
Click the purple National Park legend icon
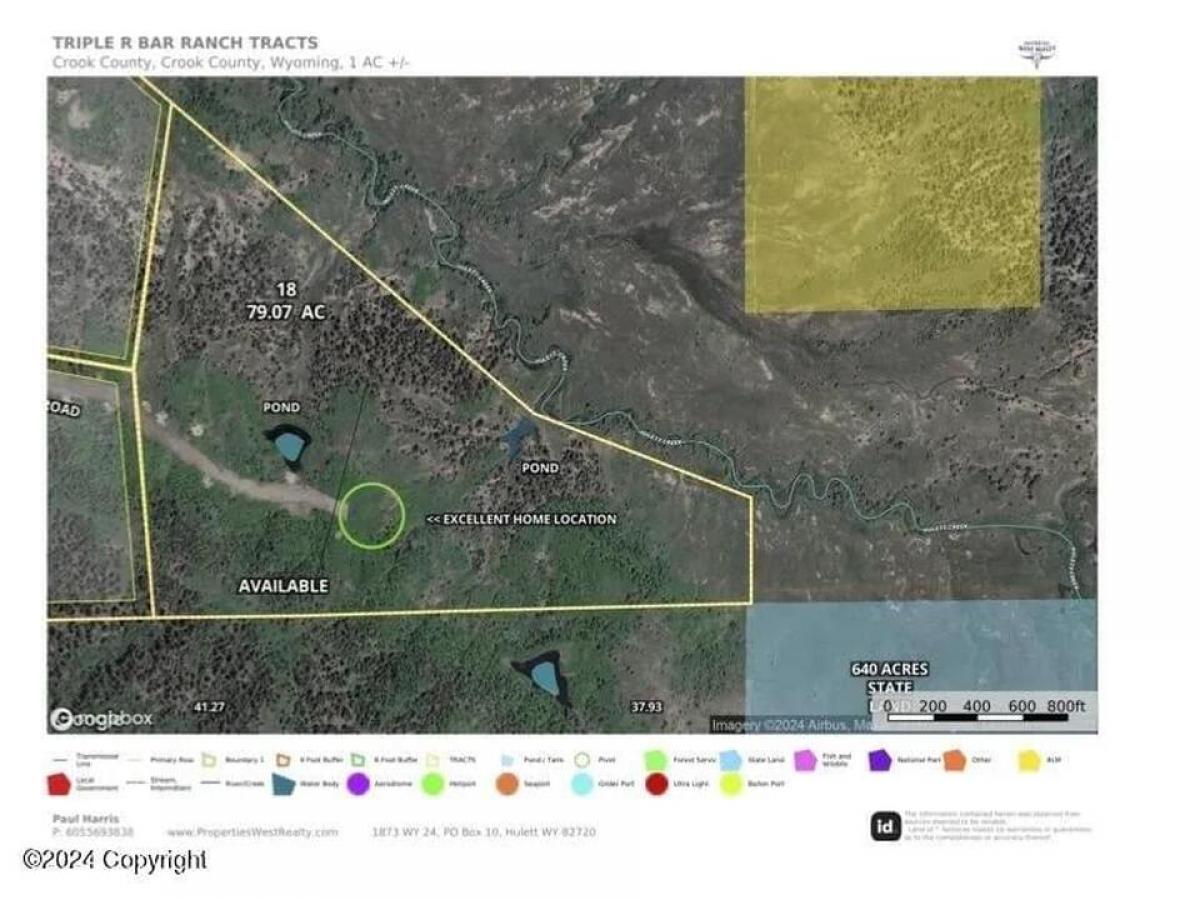[x=880, y=762]
